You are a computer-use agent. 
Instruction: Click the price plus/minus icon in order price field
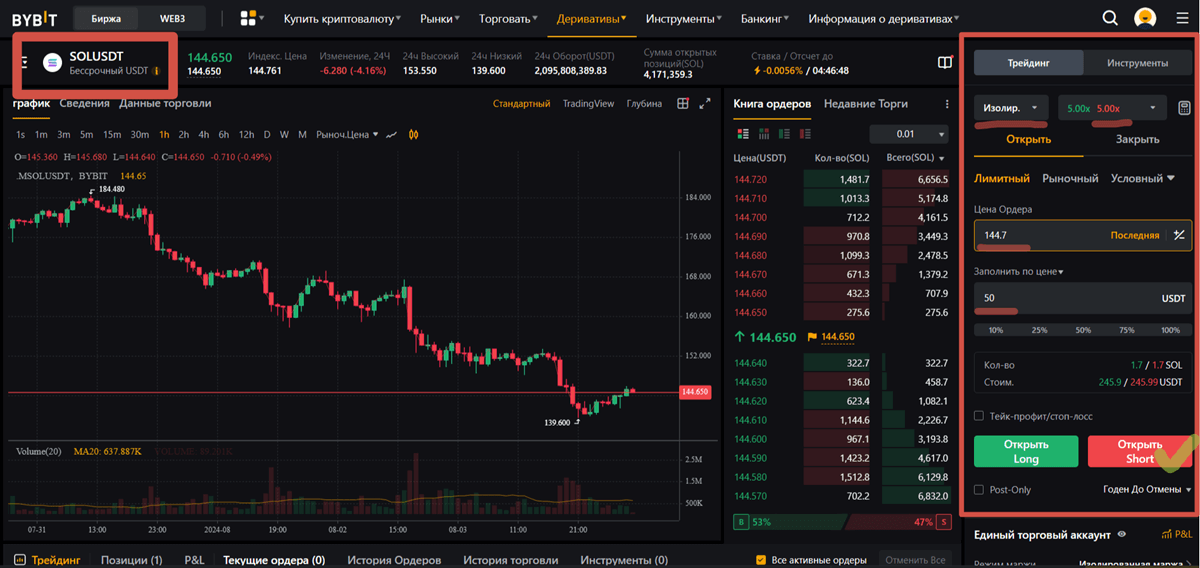[x=1179, y=235]
